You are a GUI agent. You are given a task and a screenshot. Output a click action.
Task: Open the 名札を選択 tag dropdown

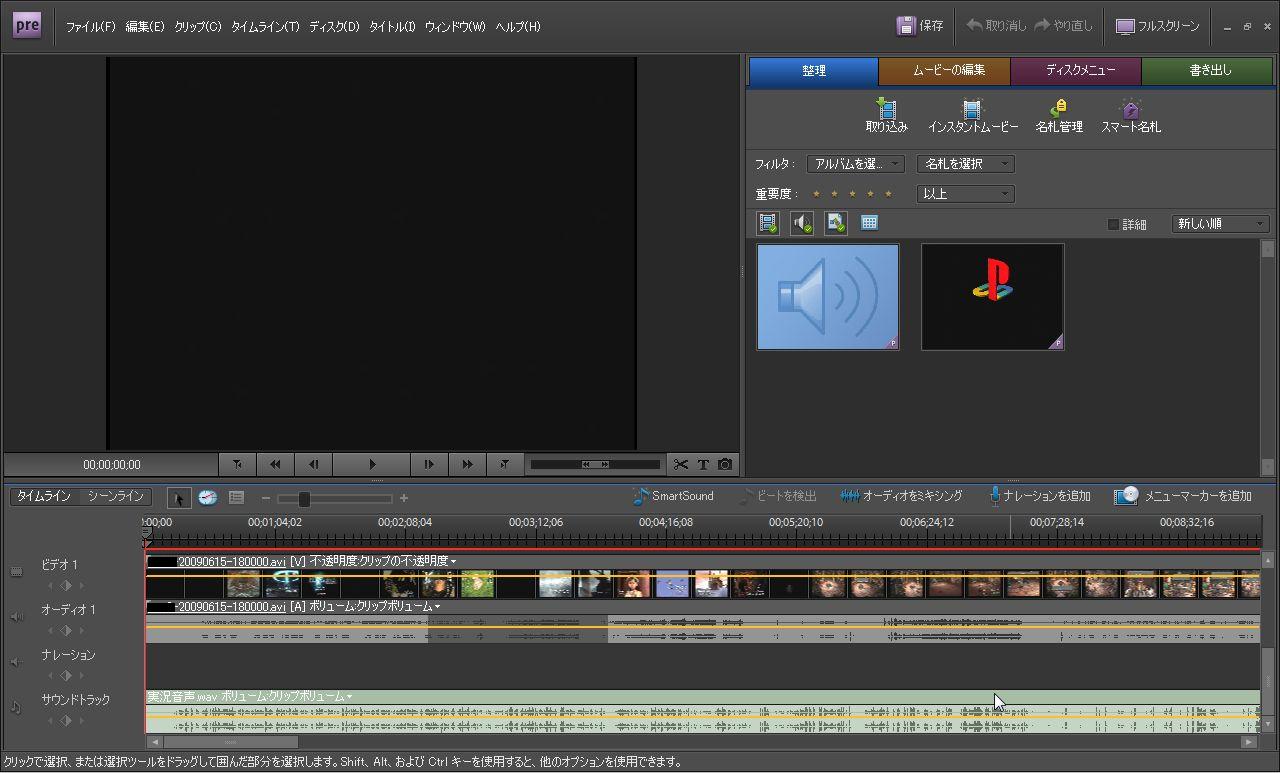click(965, 164)
